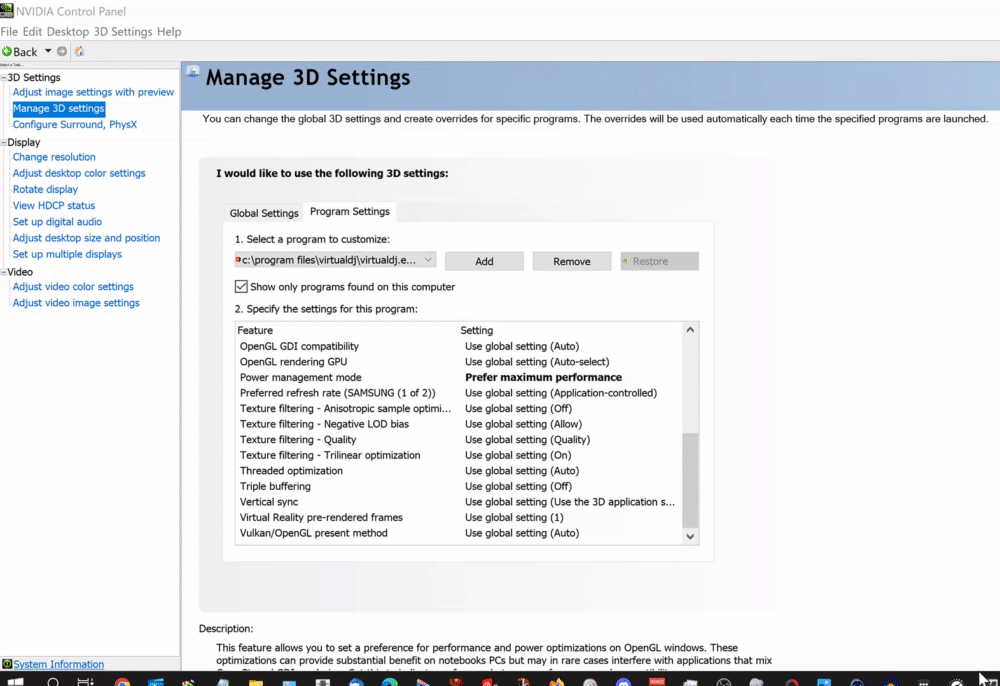The image size is (1000, 686).
Task: Open Adjust image settings with preview
Action: point(93,92)
